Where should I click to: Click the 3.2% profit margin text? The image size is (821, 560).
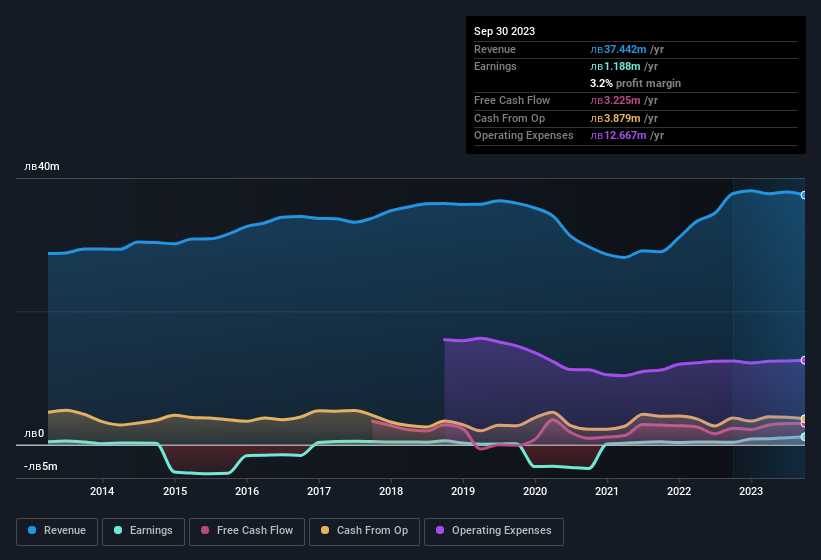tap(635, 83)
